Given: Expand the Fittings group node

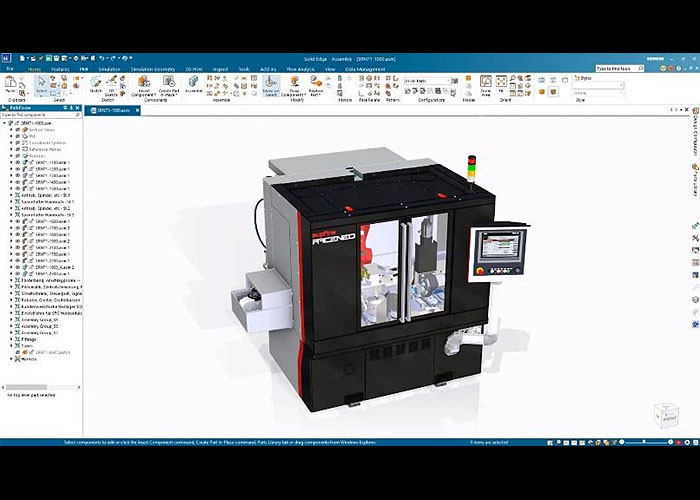Looking at the screenshot, I should (12, 339).
